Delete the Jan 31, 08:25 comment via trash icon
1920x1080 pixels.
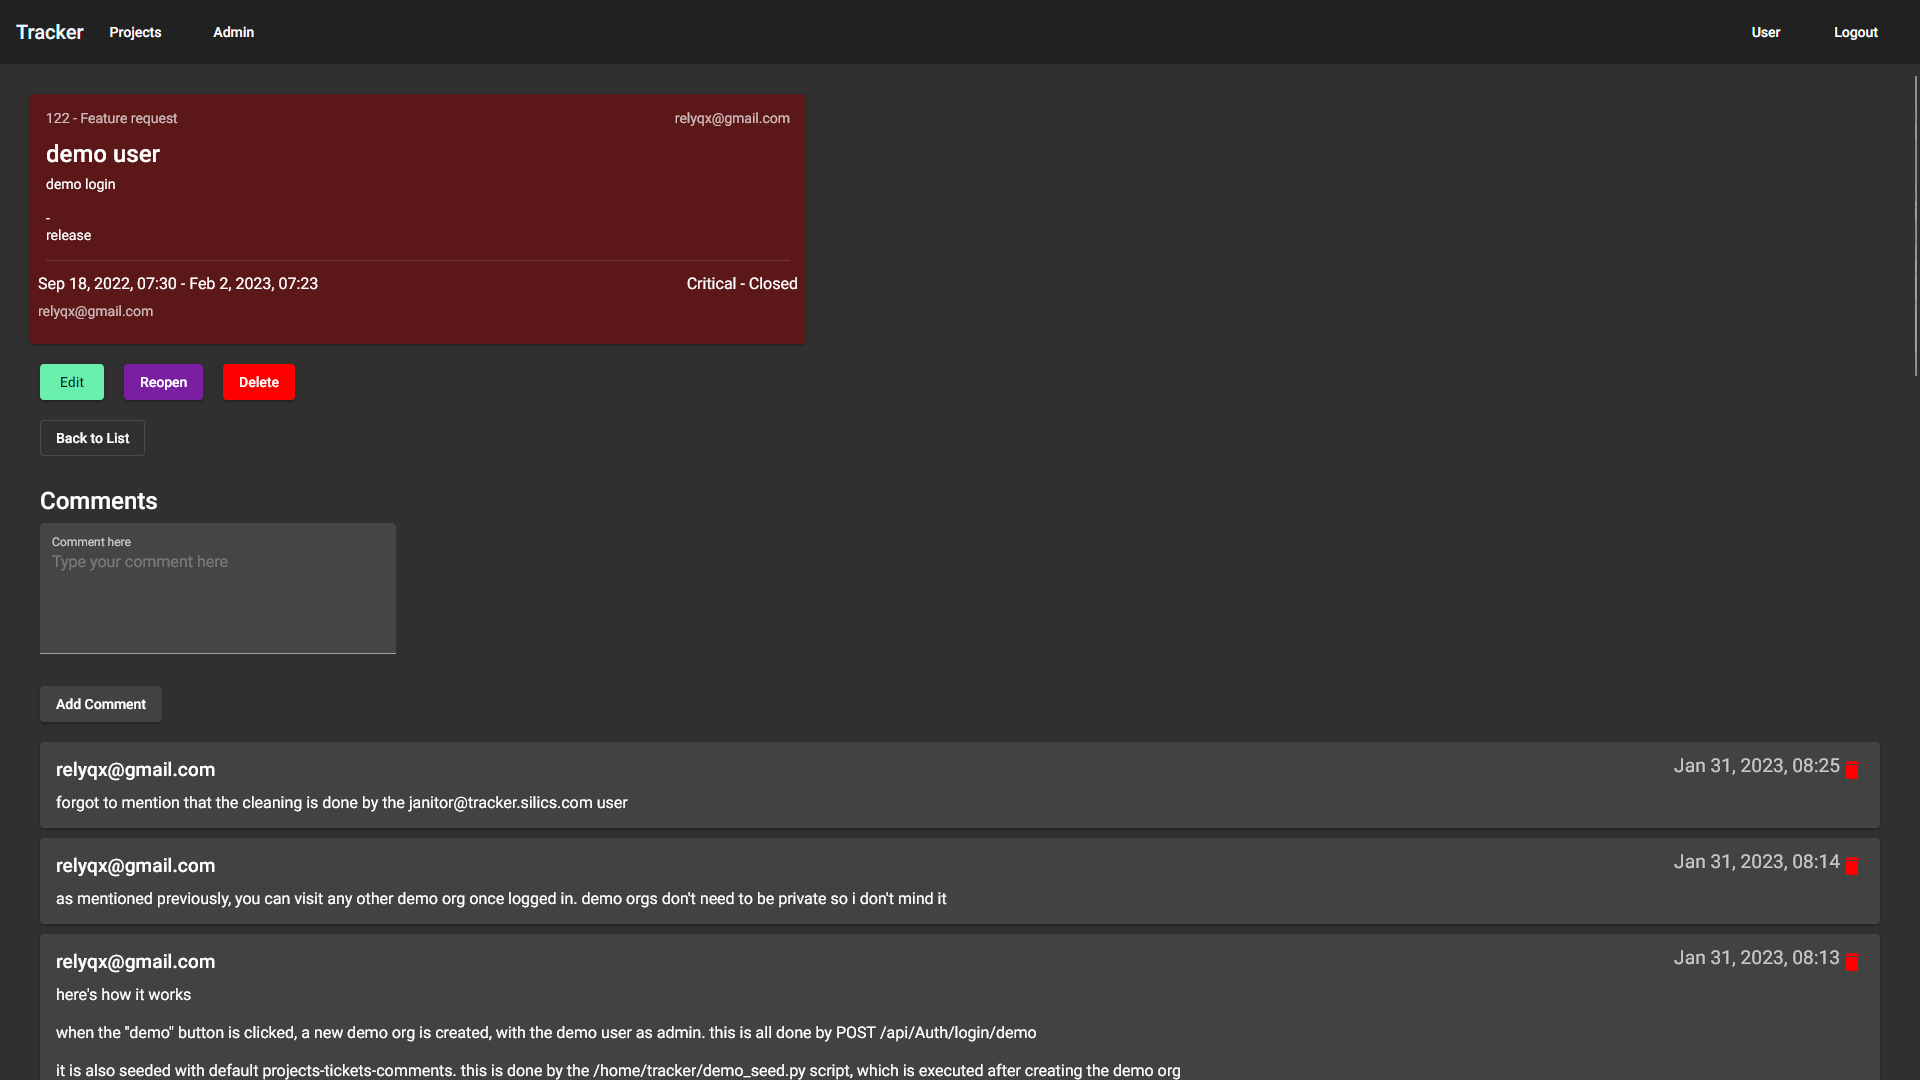coord(1851,770)
